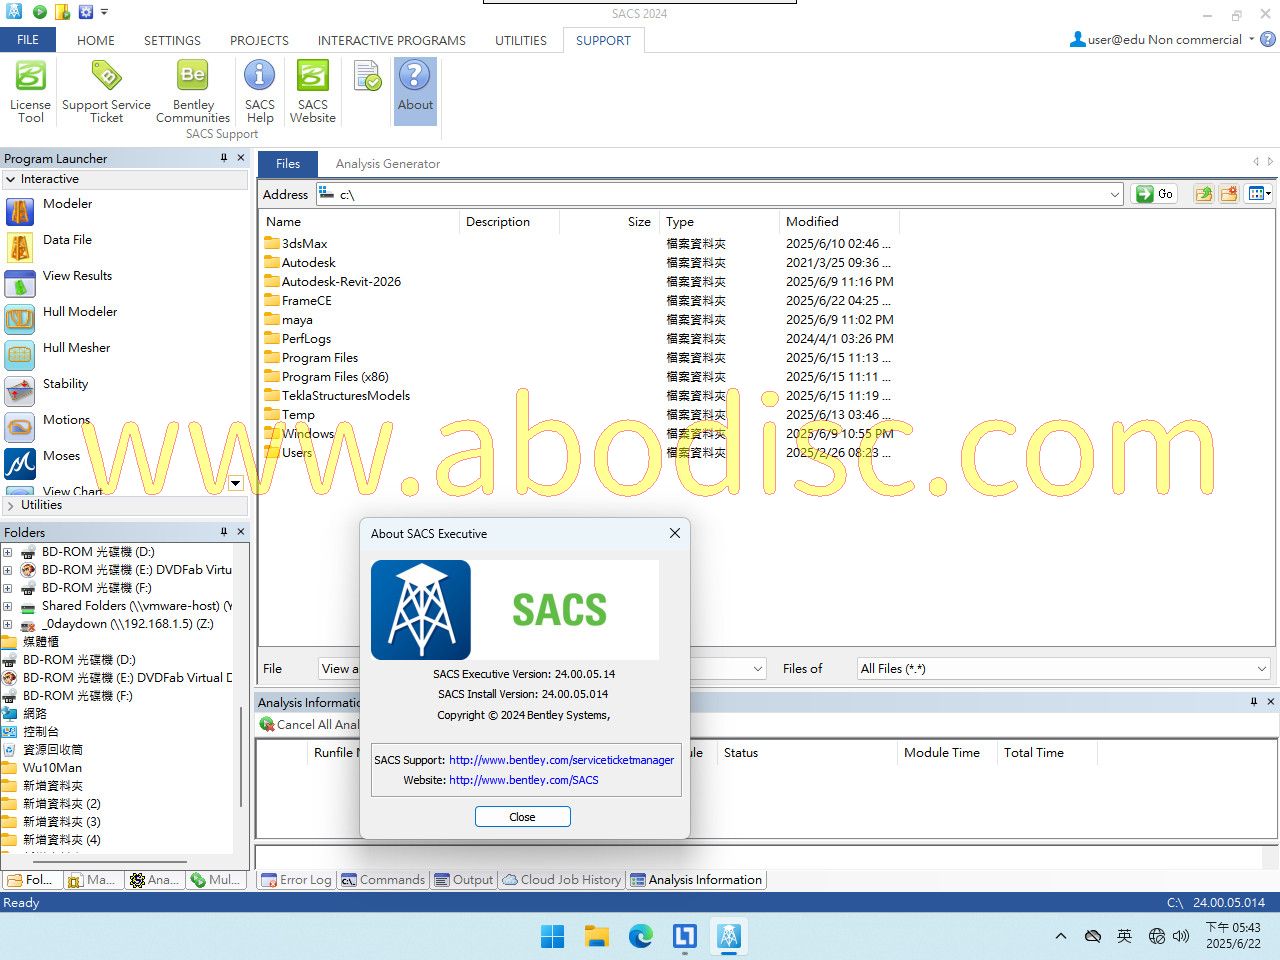Viewport: 1280px width, 960px height.
Task: Switch to the Error Log tab
Action: [296, 880]
